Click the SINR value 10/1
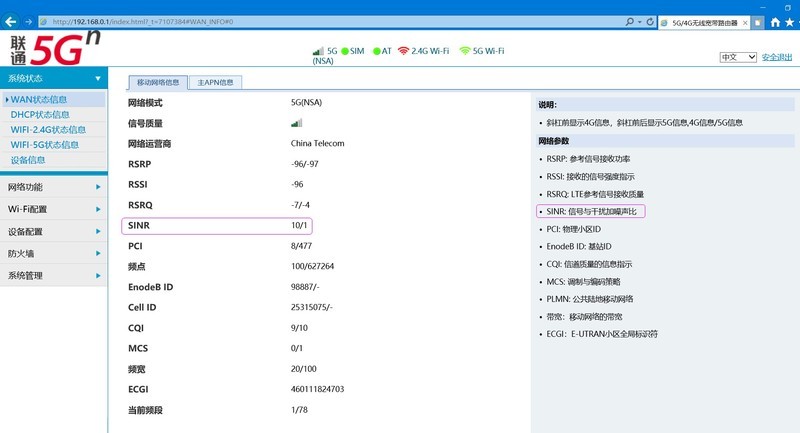The height and width of the screenshot is (433, 800). pos(299,225)
